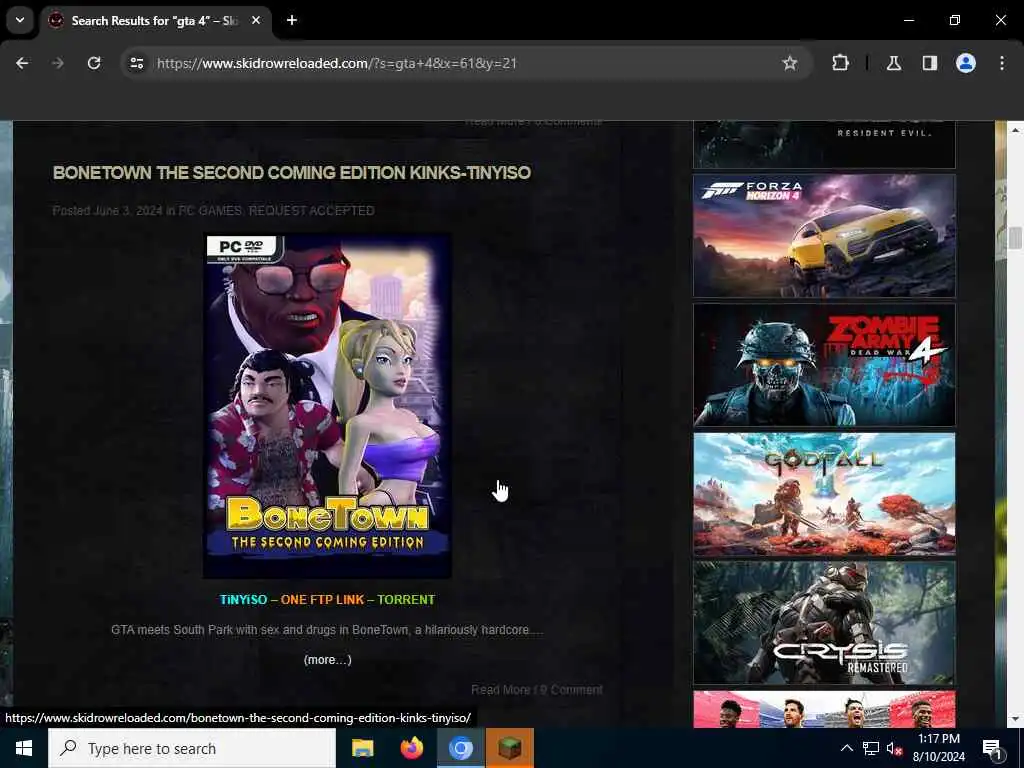The height and width of the screenshot is (768, 1024).
Task: Open the Minecraft block taskbar icon
Action: (x=510, y=748)
